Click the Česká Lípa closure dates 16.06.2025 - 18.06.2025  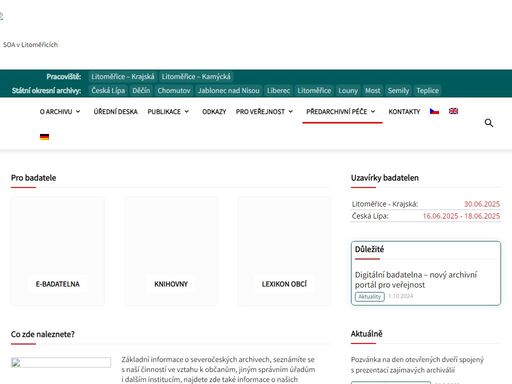point(461,216)
